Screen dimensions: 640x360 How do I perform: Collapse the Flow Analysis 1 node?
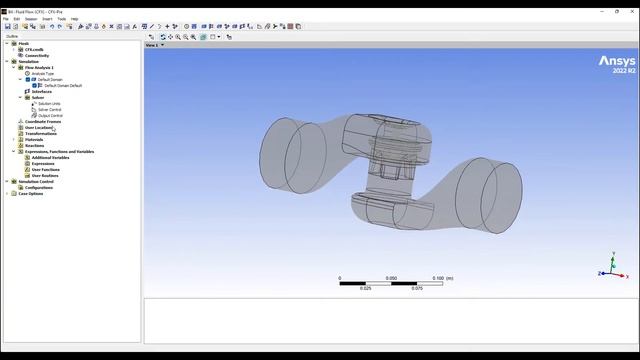coord(13,67)
